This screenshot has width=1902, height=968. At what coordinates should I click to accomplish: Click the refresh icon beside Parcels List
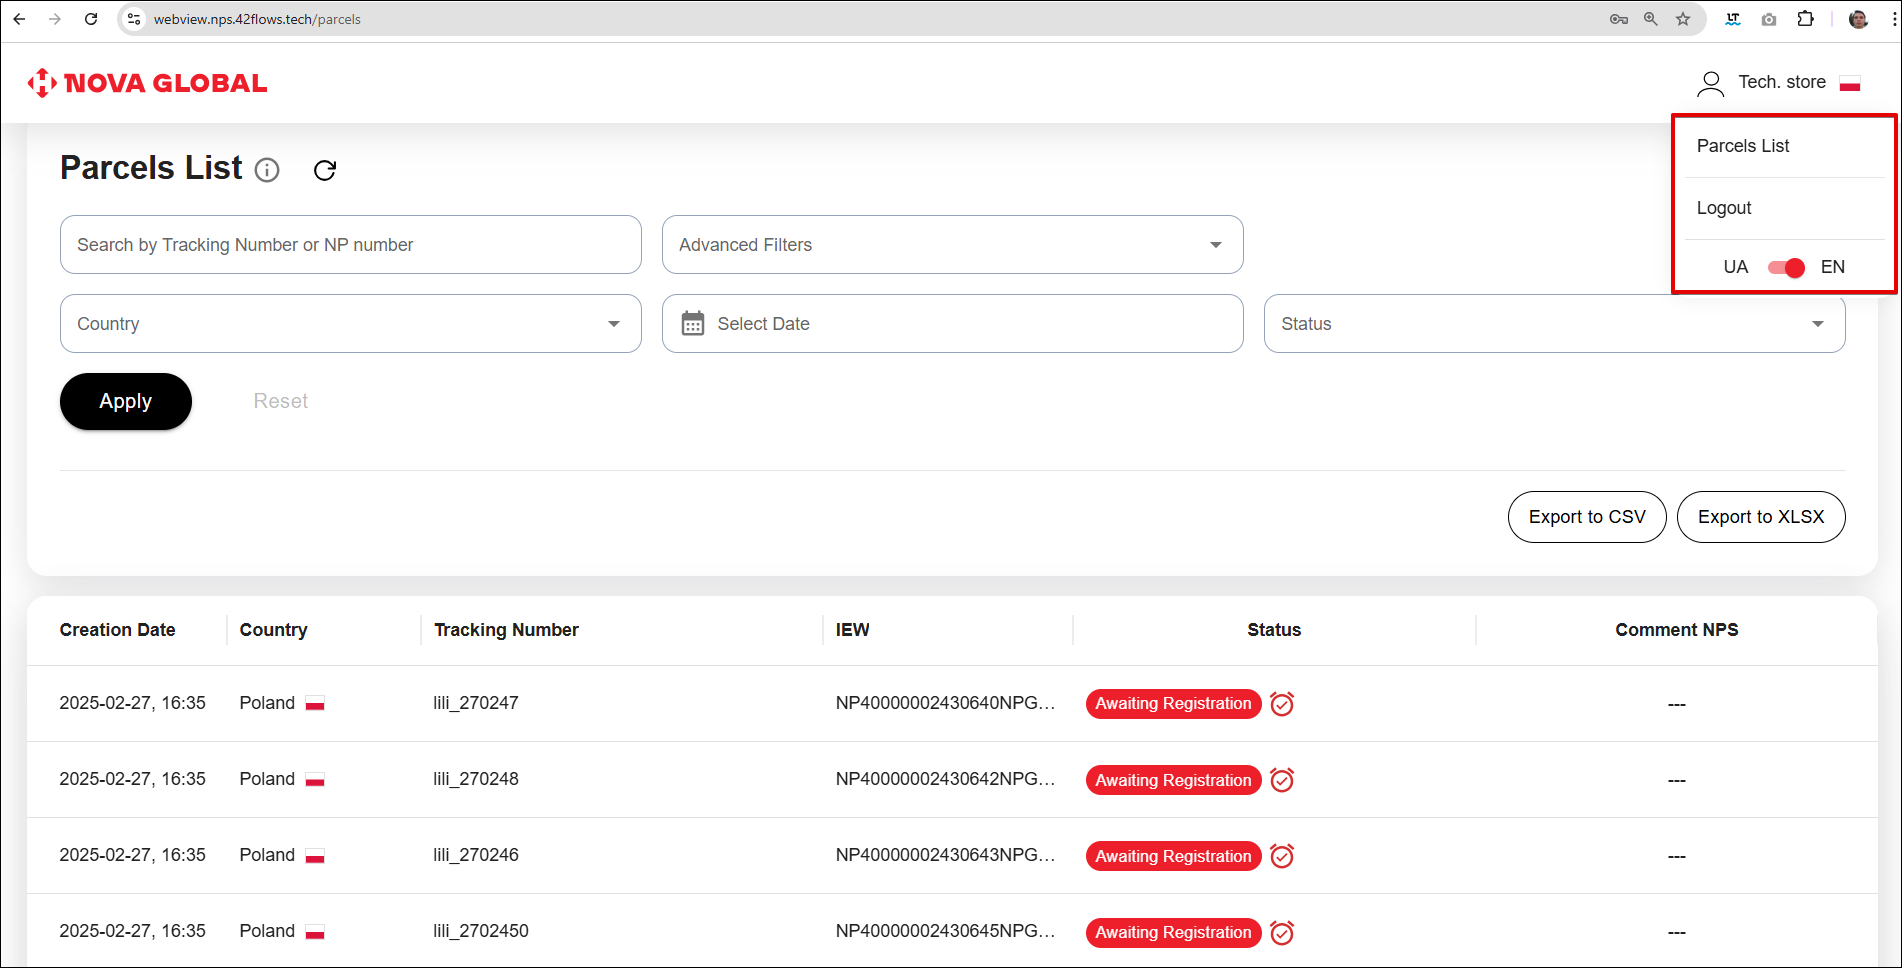click(x=324, y=170)
